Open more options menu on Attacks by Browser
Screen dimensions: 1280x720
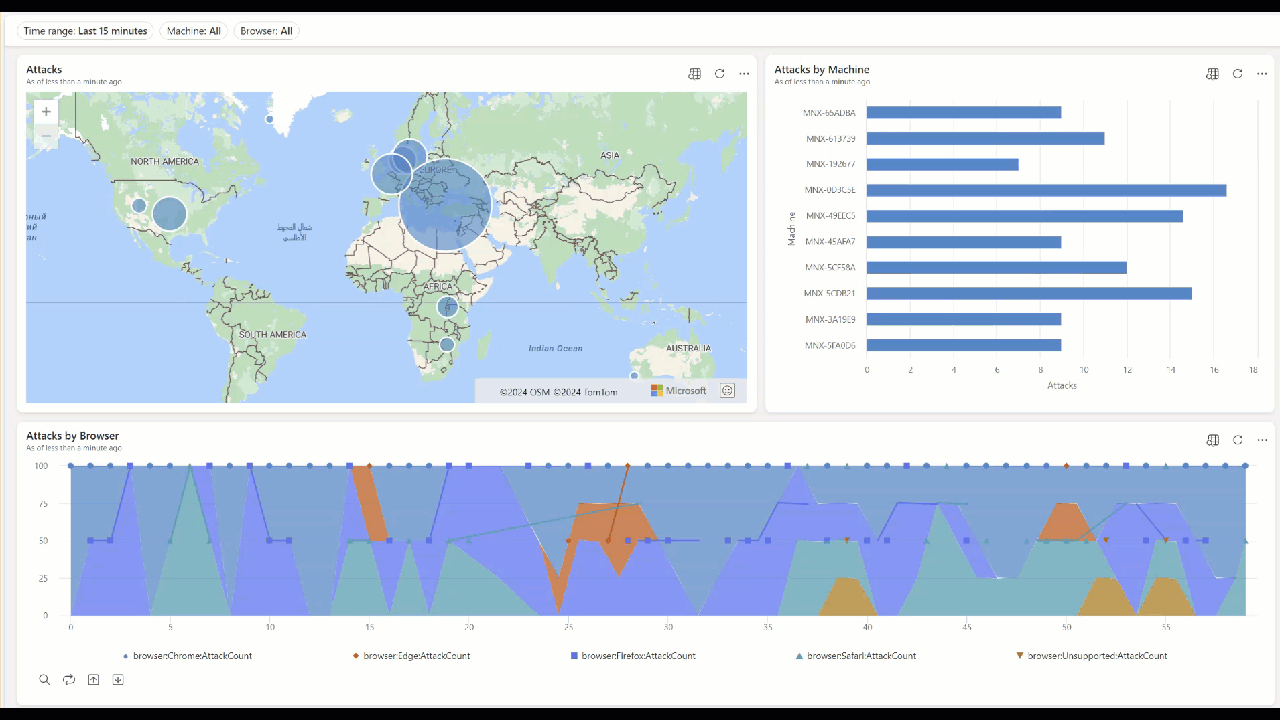coord(1262,440)
